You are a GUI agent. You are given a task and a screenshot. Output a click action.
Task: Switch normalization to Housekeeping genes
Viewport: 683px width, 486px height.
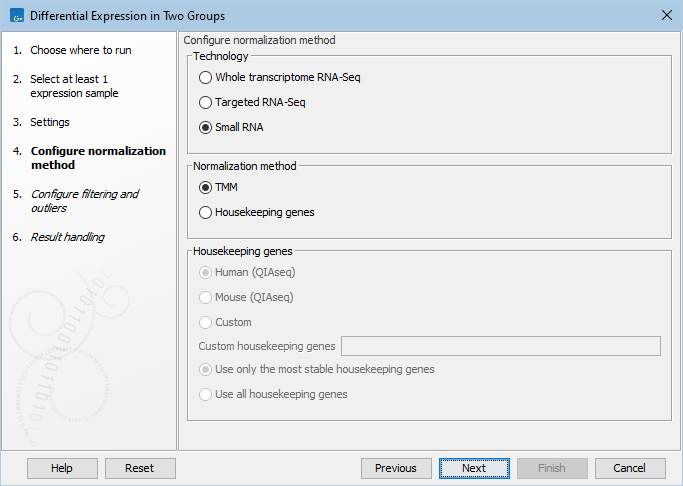(x=206, y=212)
